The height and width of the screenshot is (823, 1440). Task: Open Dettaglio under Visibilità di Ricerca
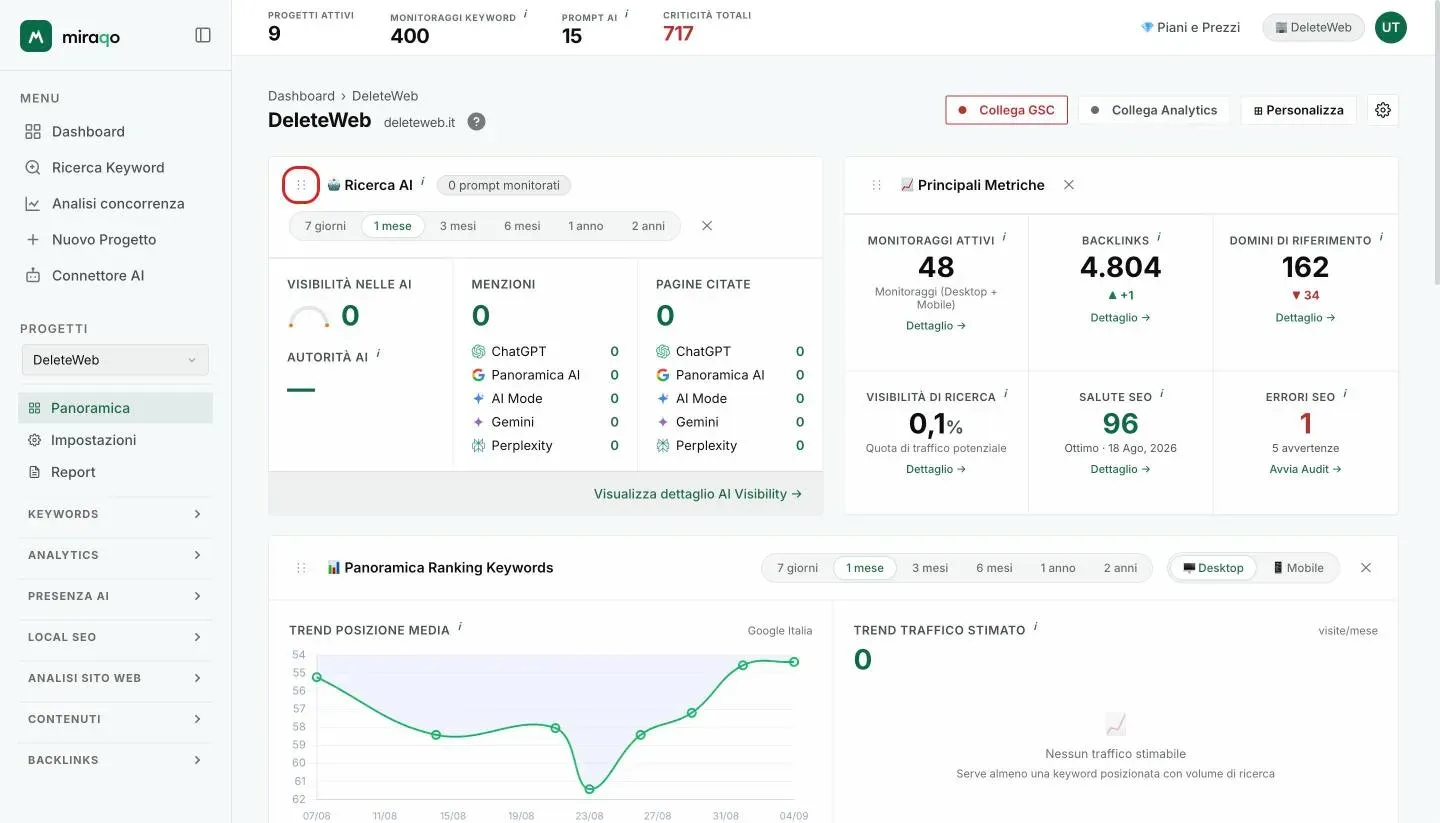[936, 469]
